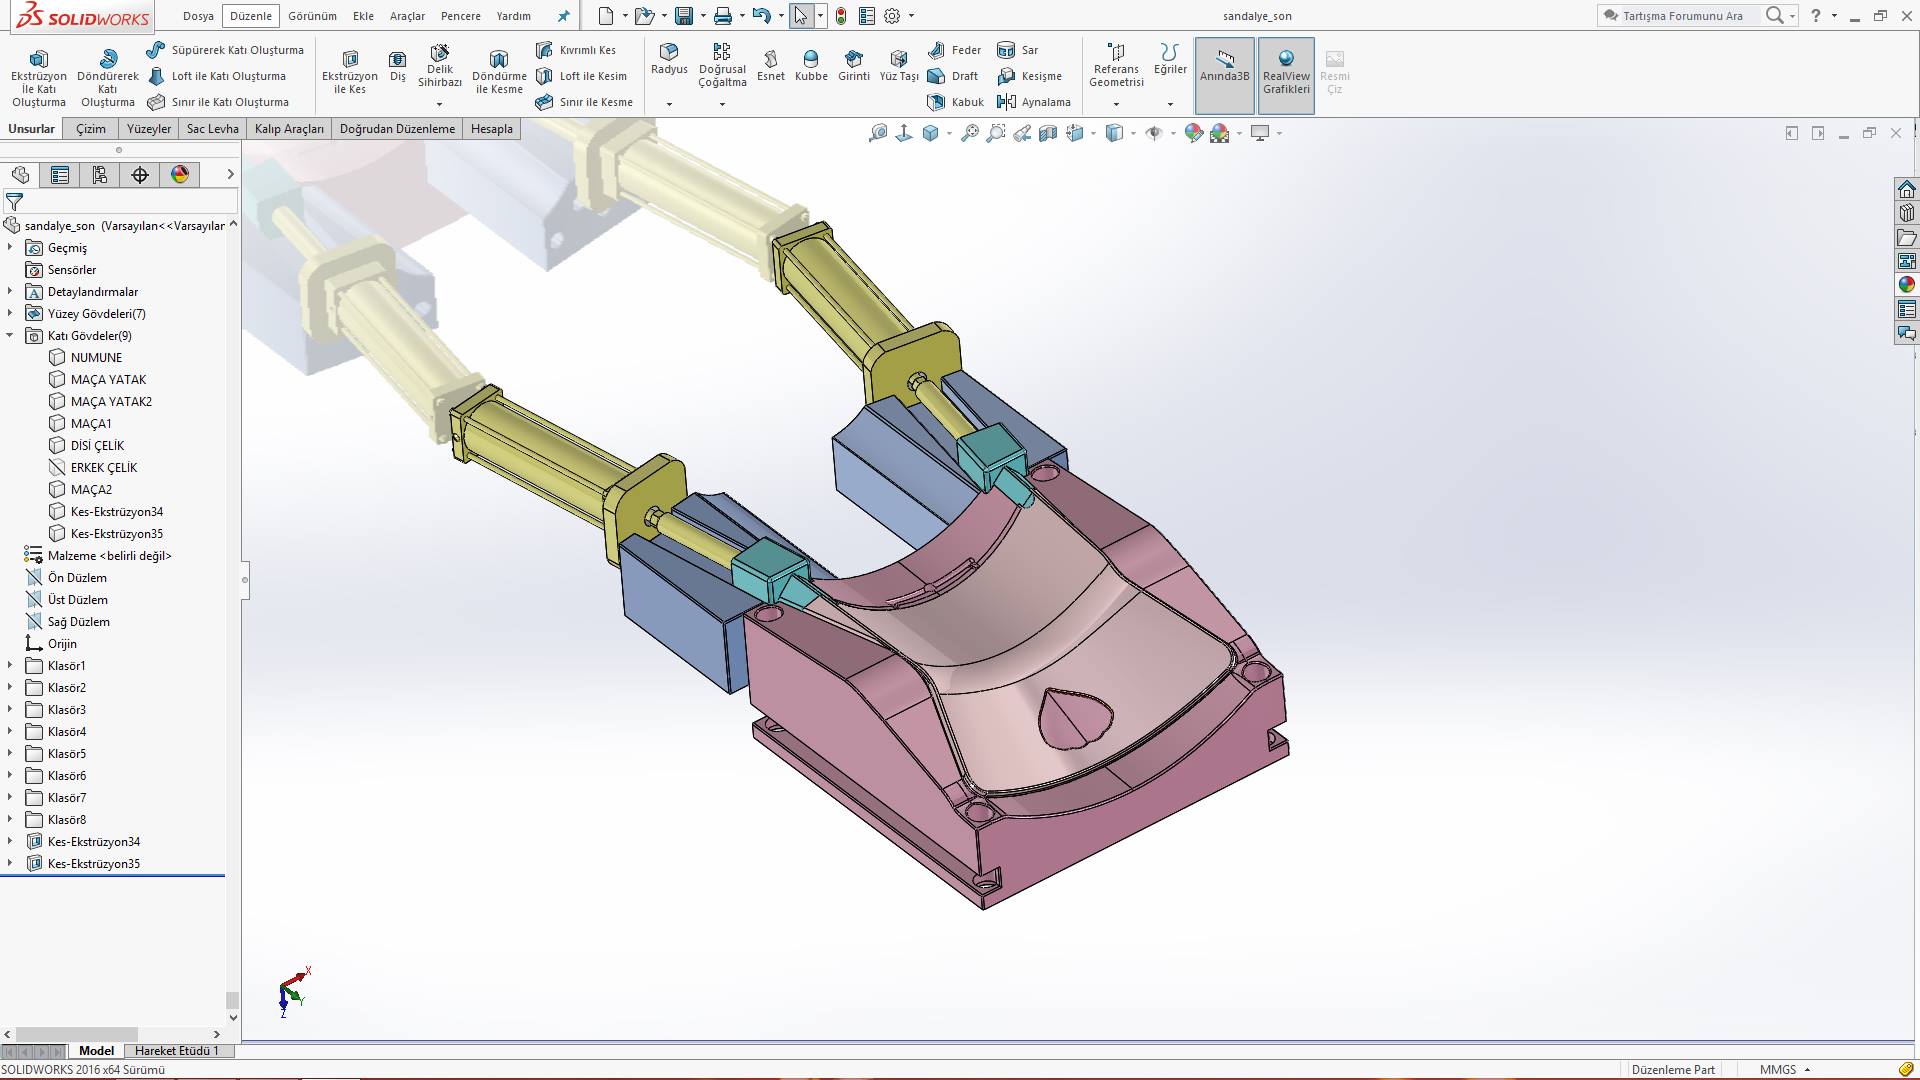Expand Yüzey Gövdeleri(7) node
1920x1080 pixels.
click(10, 313)
